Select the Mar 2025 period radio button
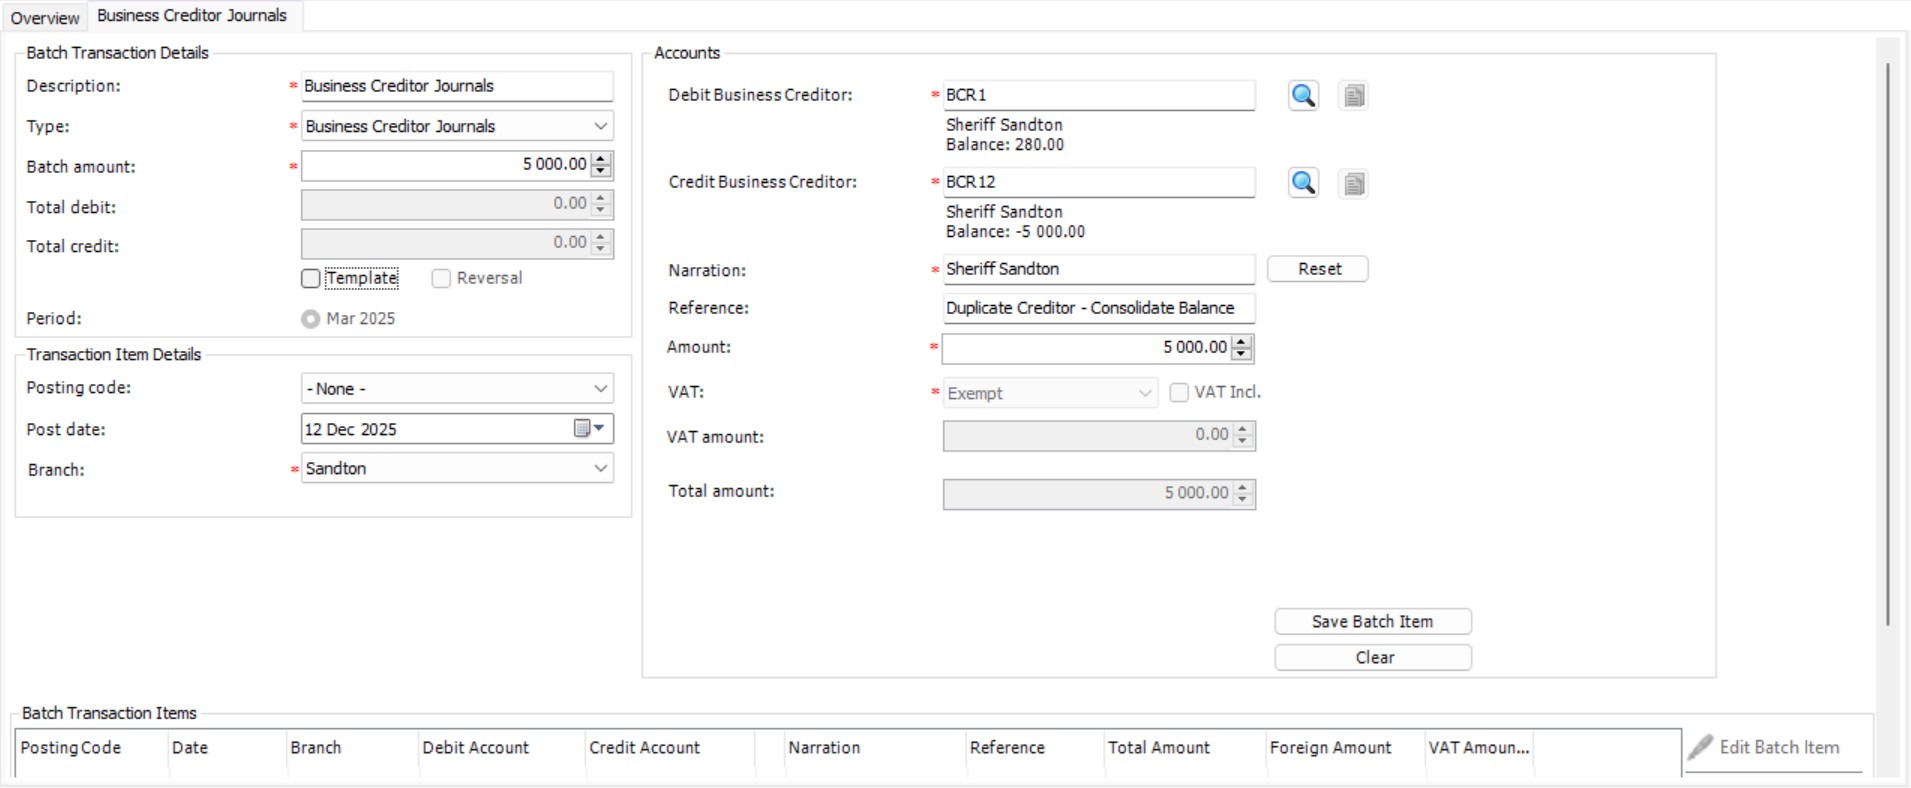The height and width of the screenshot is (788, 1911). click(x=311, y=319)
